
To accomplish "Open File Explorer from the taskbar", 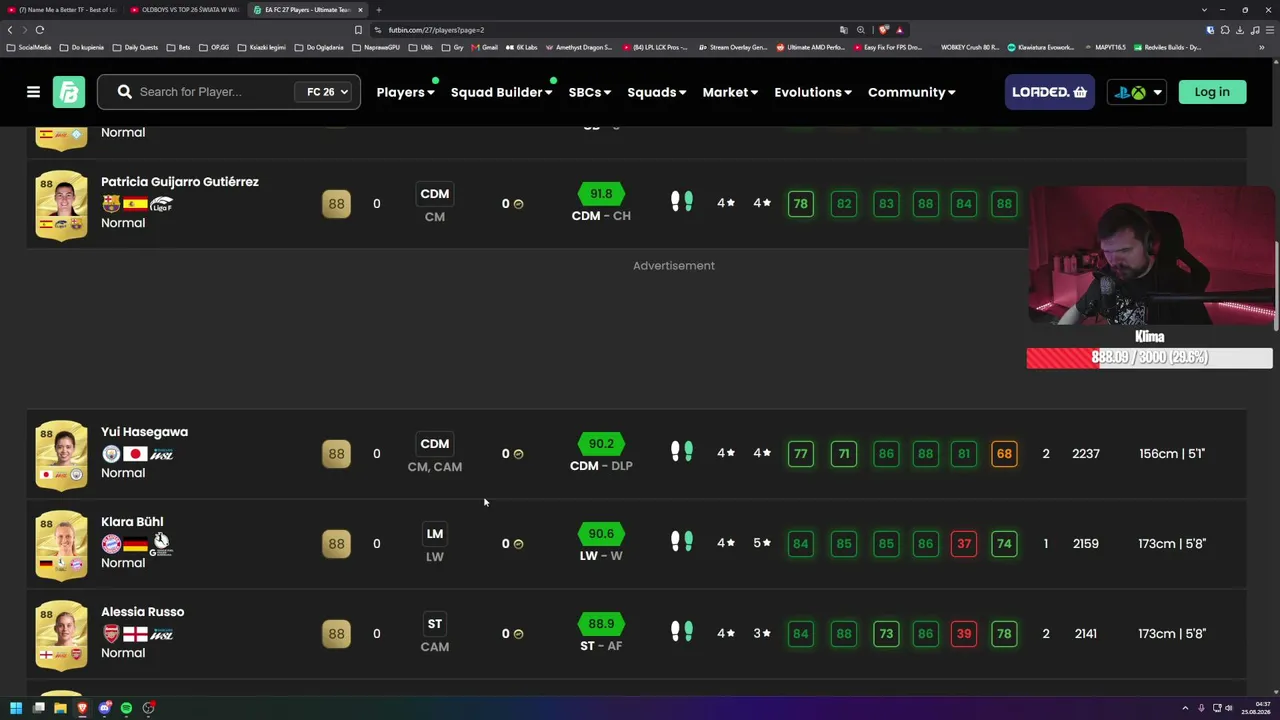I will 60,708.
